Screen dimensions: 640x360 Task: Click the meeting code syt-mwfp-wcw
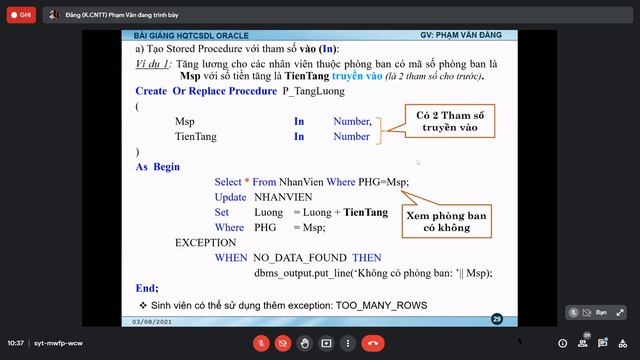[x=58, y=343]
